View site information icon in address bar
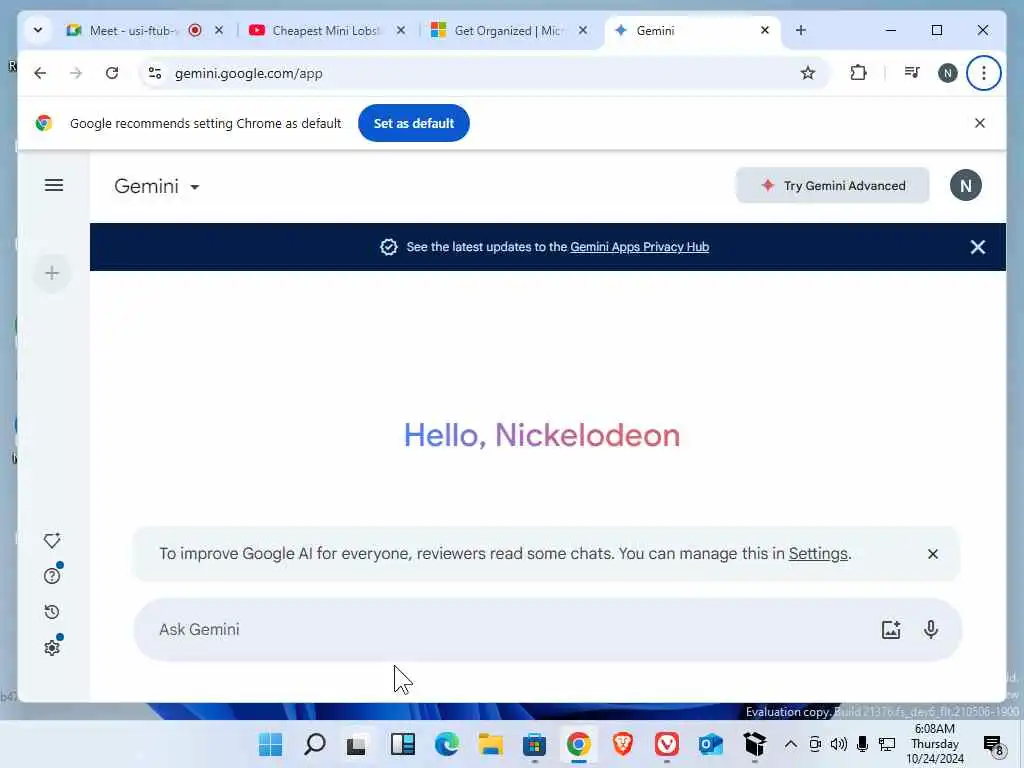Viewport: 1024px width, 768px height. pos(155,73)
